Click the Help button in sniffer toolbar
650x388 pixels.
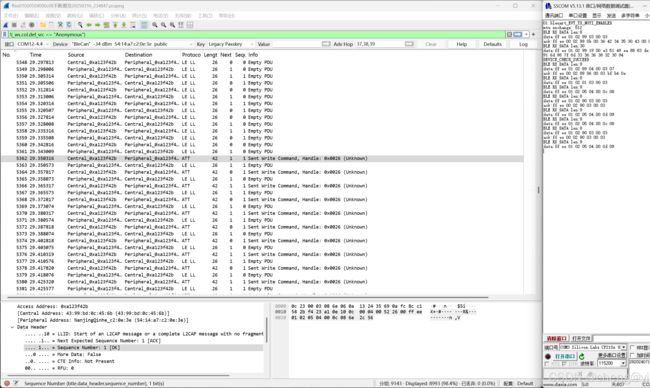click(461, 44)
